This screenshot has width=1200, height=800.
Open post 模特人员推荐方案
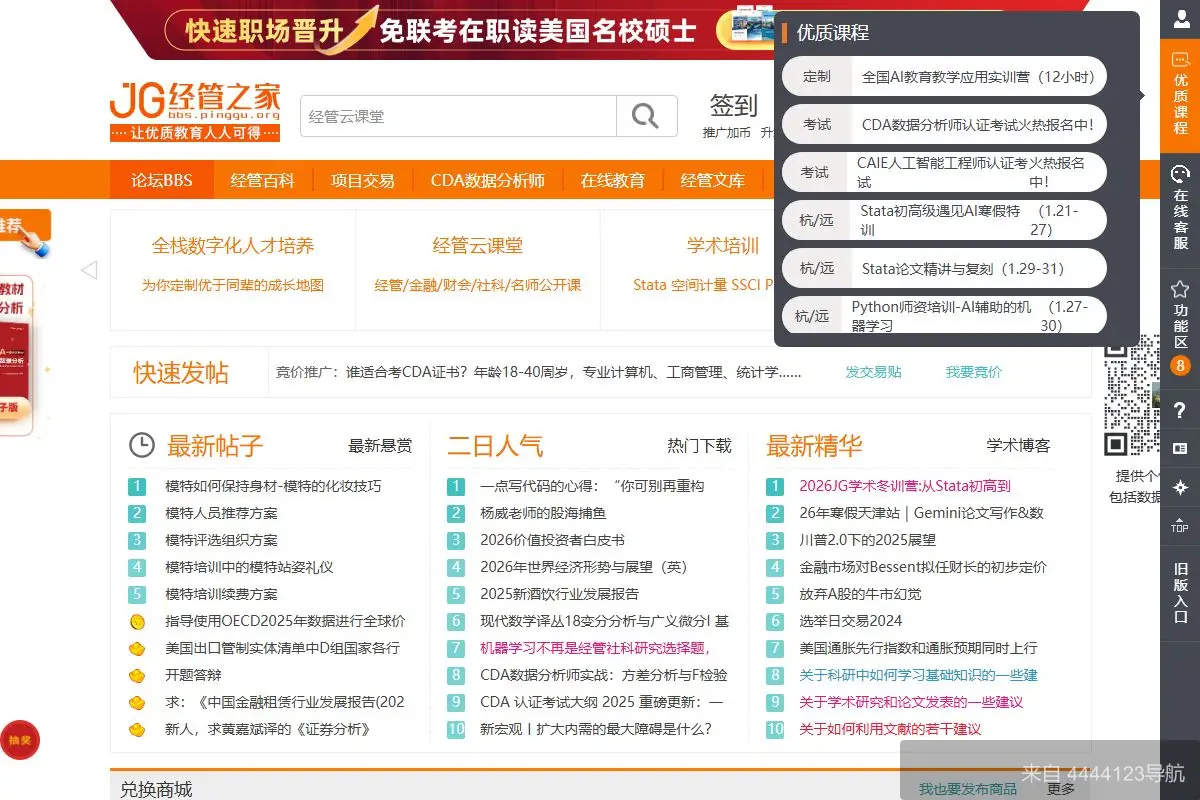(221, 513)
